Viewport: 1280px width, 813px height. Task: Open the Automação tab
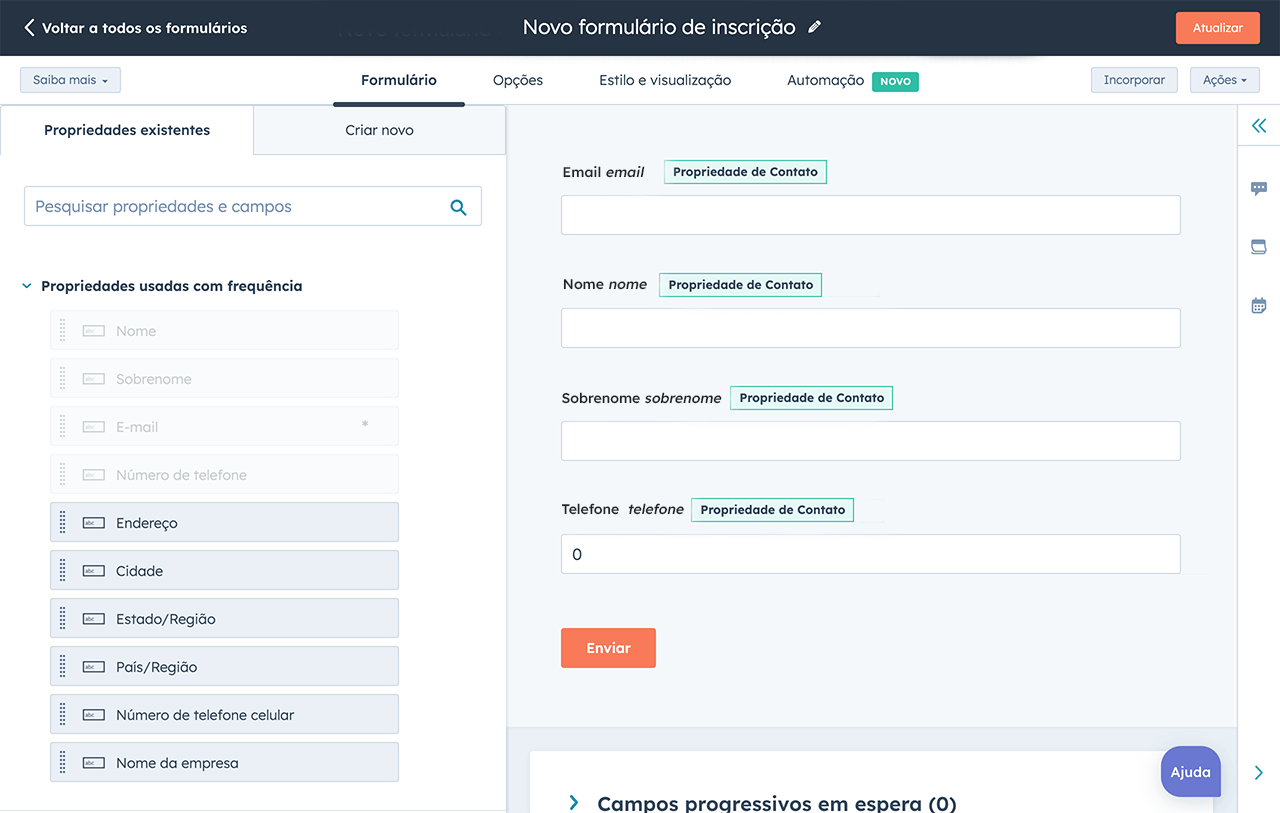[x=825, y=80]
